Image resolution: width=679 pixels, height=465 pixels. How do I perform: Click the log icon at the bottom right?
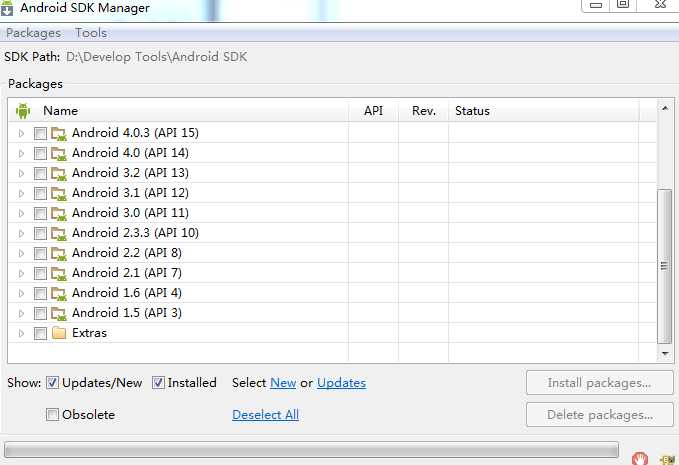pos(667,459)
